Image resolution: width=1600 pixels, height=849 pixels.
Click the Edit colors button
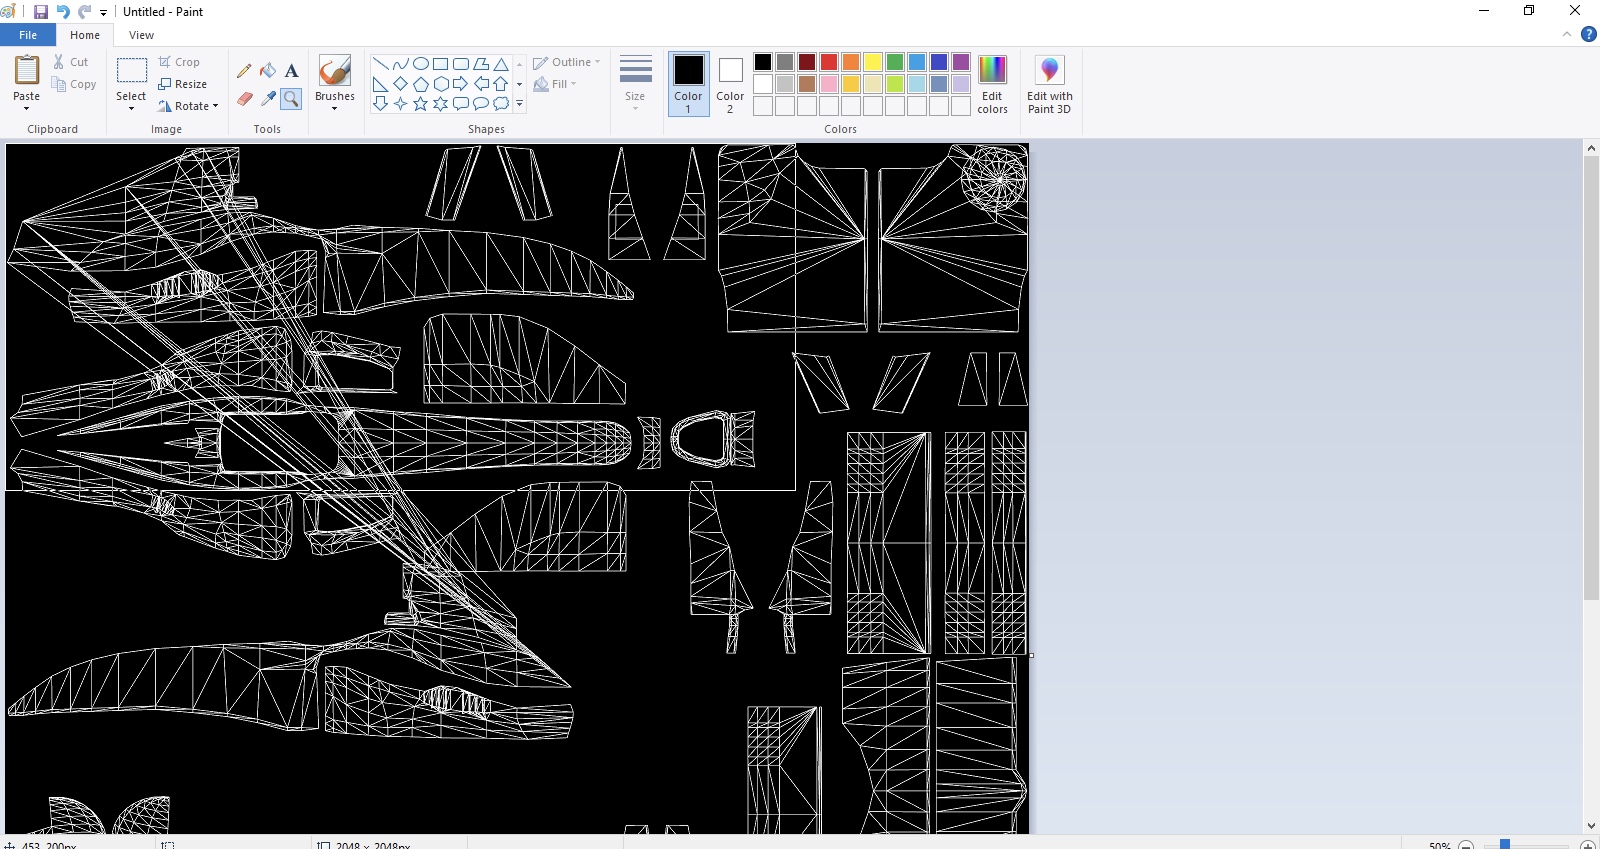tap(992, 84)
